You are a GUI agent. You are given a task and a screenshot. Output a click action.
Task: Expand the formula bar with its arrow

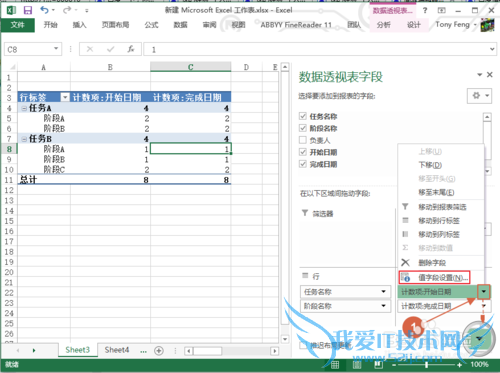[492, 49]
